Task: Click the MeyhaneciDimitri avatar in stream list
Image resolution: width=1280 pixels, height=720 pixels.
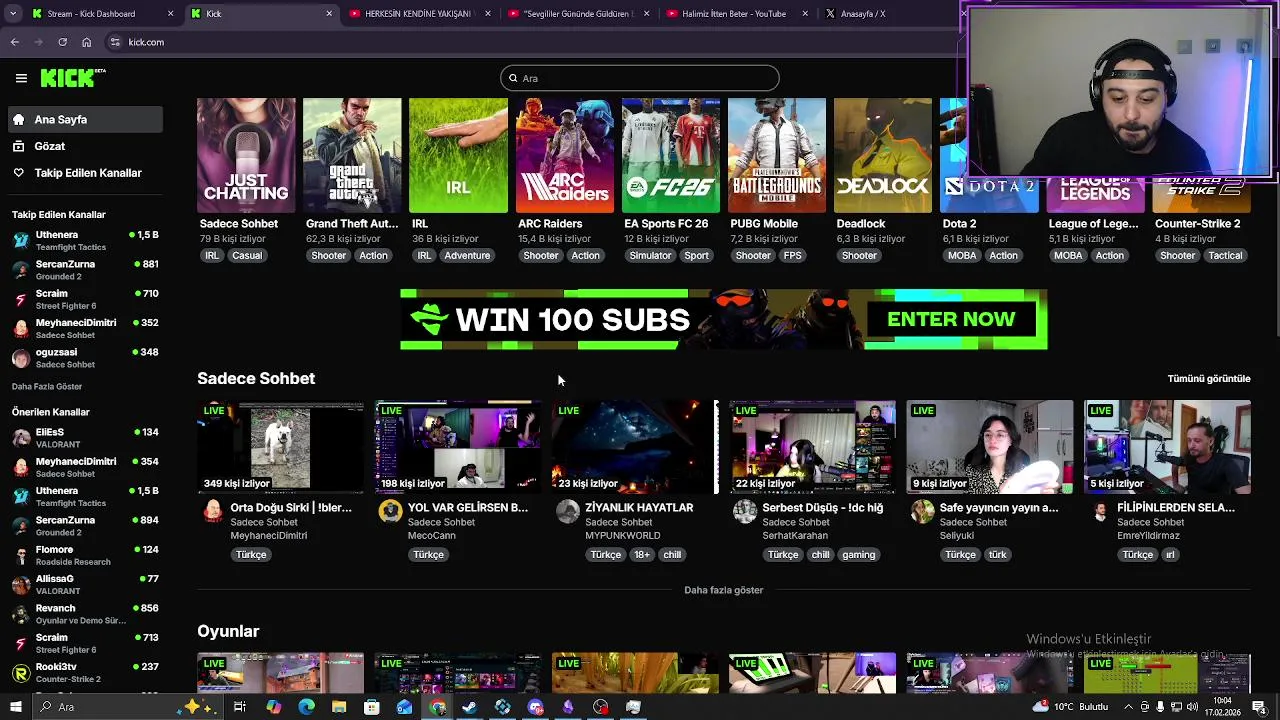Action: click(x=213, y=512)
